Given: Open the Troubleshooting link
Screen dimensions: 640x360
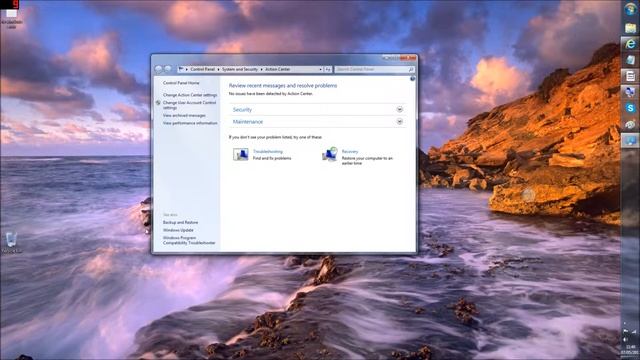Looking at the screenshot, I should 268,151.
